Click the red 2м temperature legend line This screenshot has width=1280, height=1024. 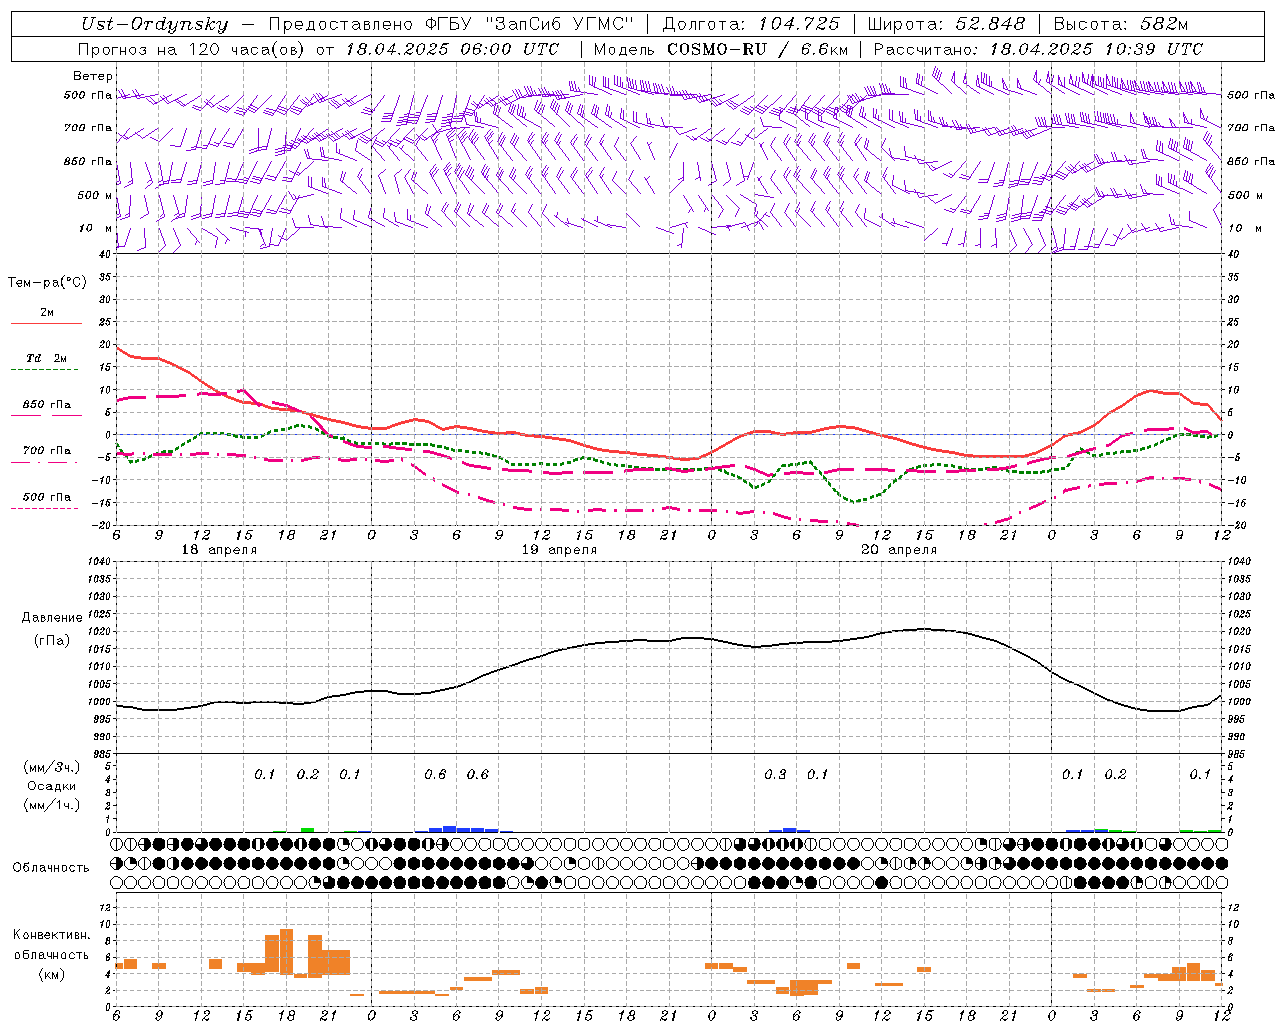[46, 323]
